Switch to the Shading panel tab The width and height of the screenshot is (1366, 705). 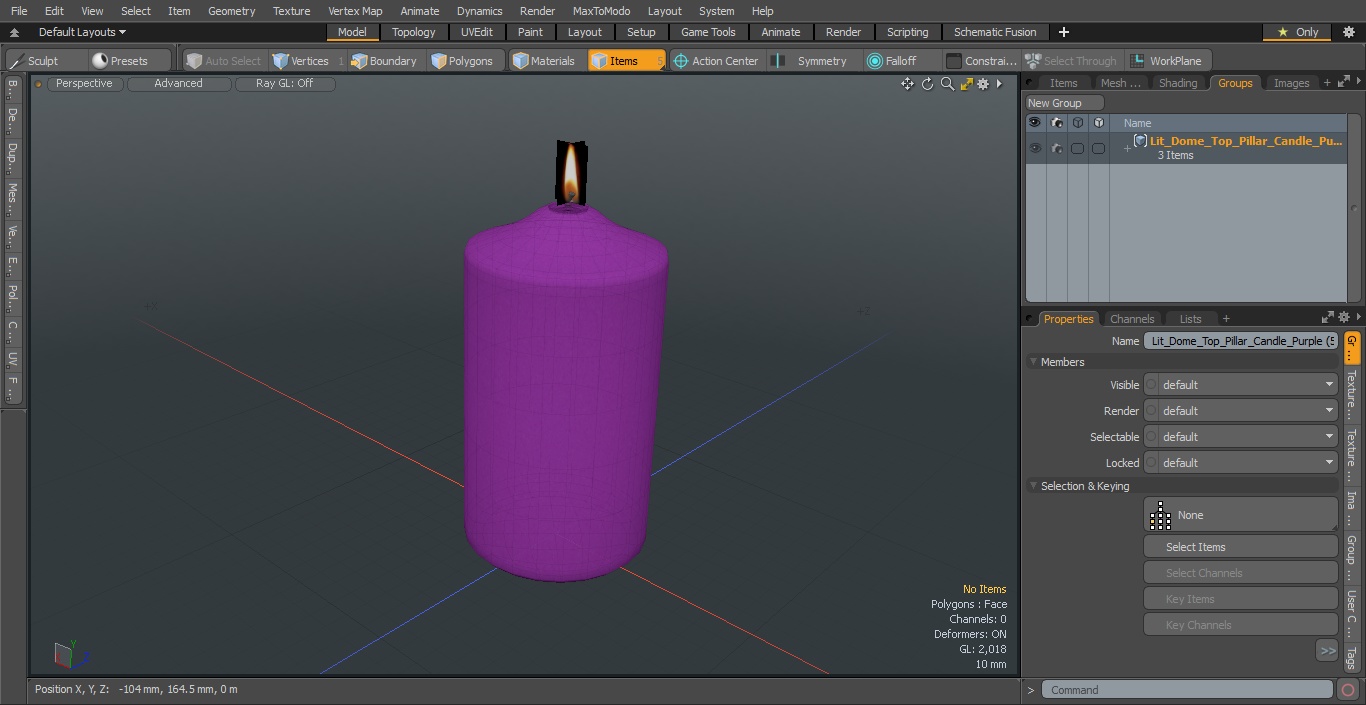pos(1178,83)
